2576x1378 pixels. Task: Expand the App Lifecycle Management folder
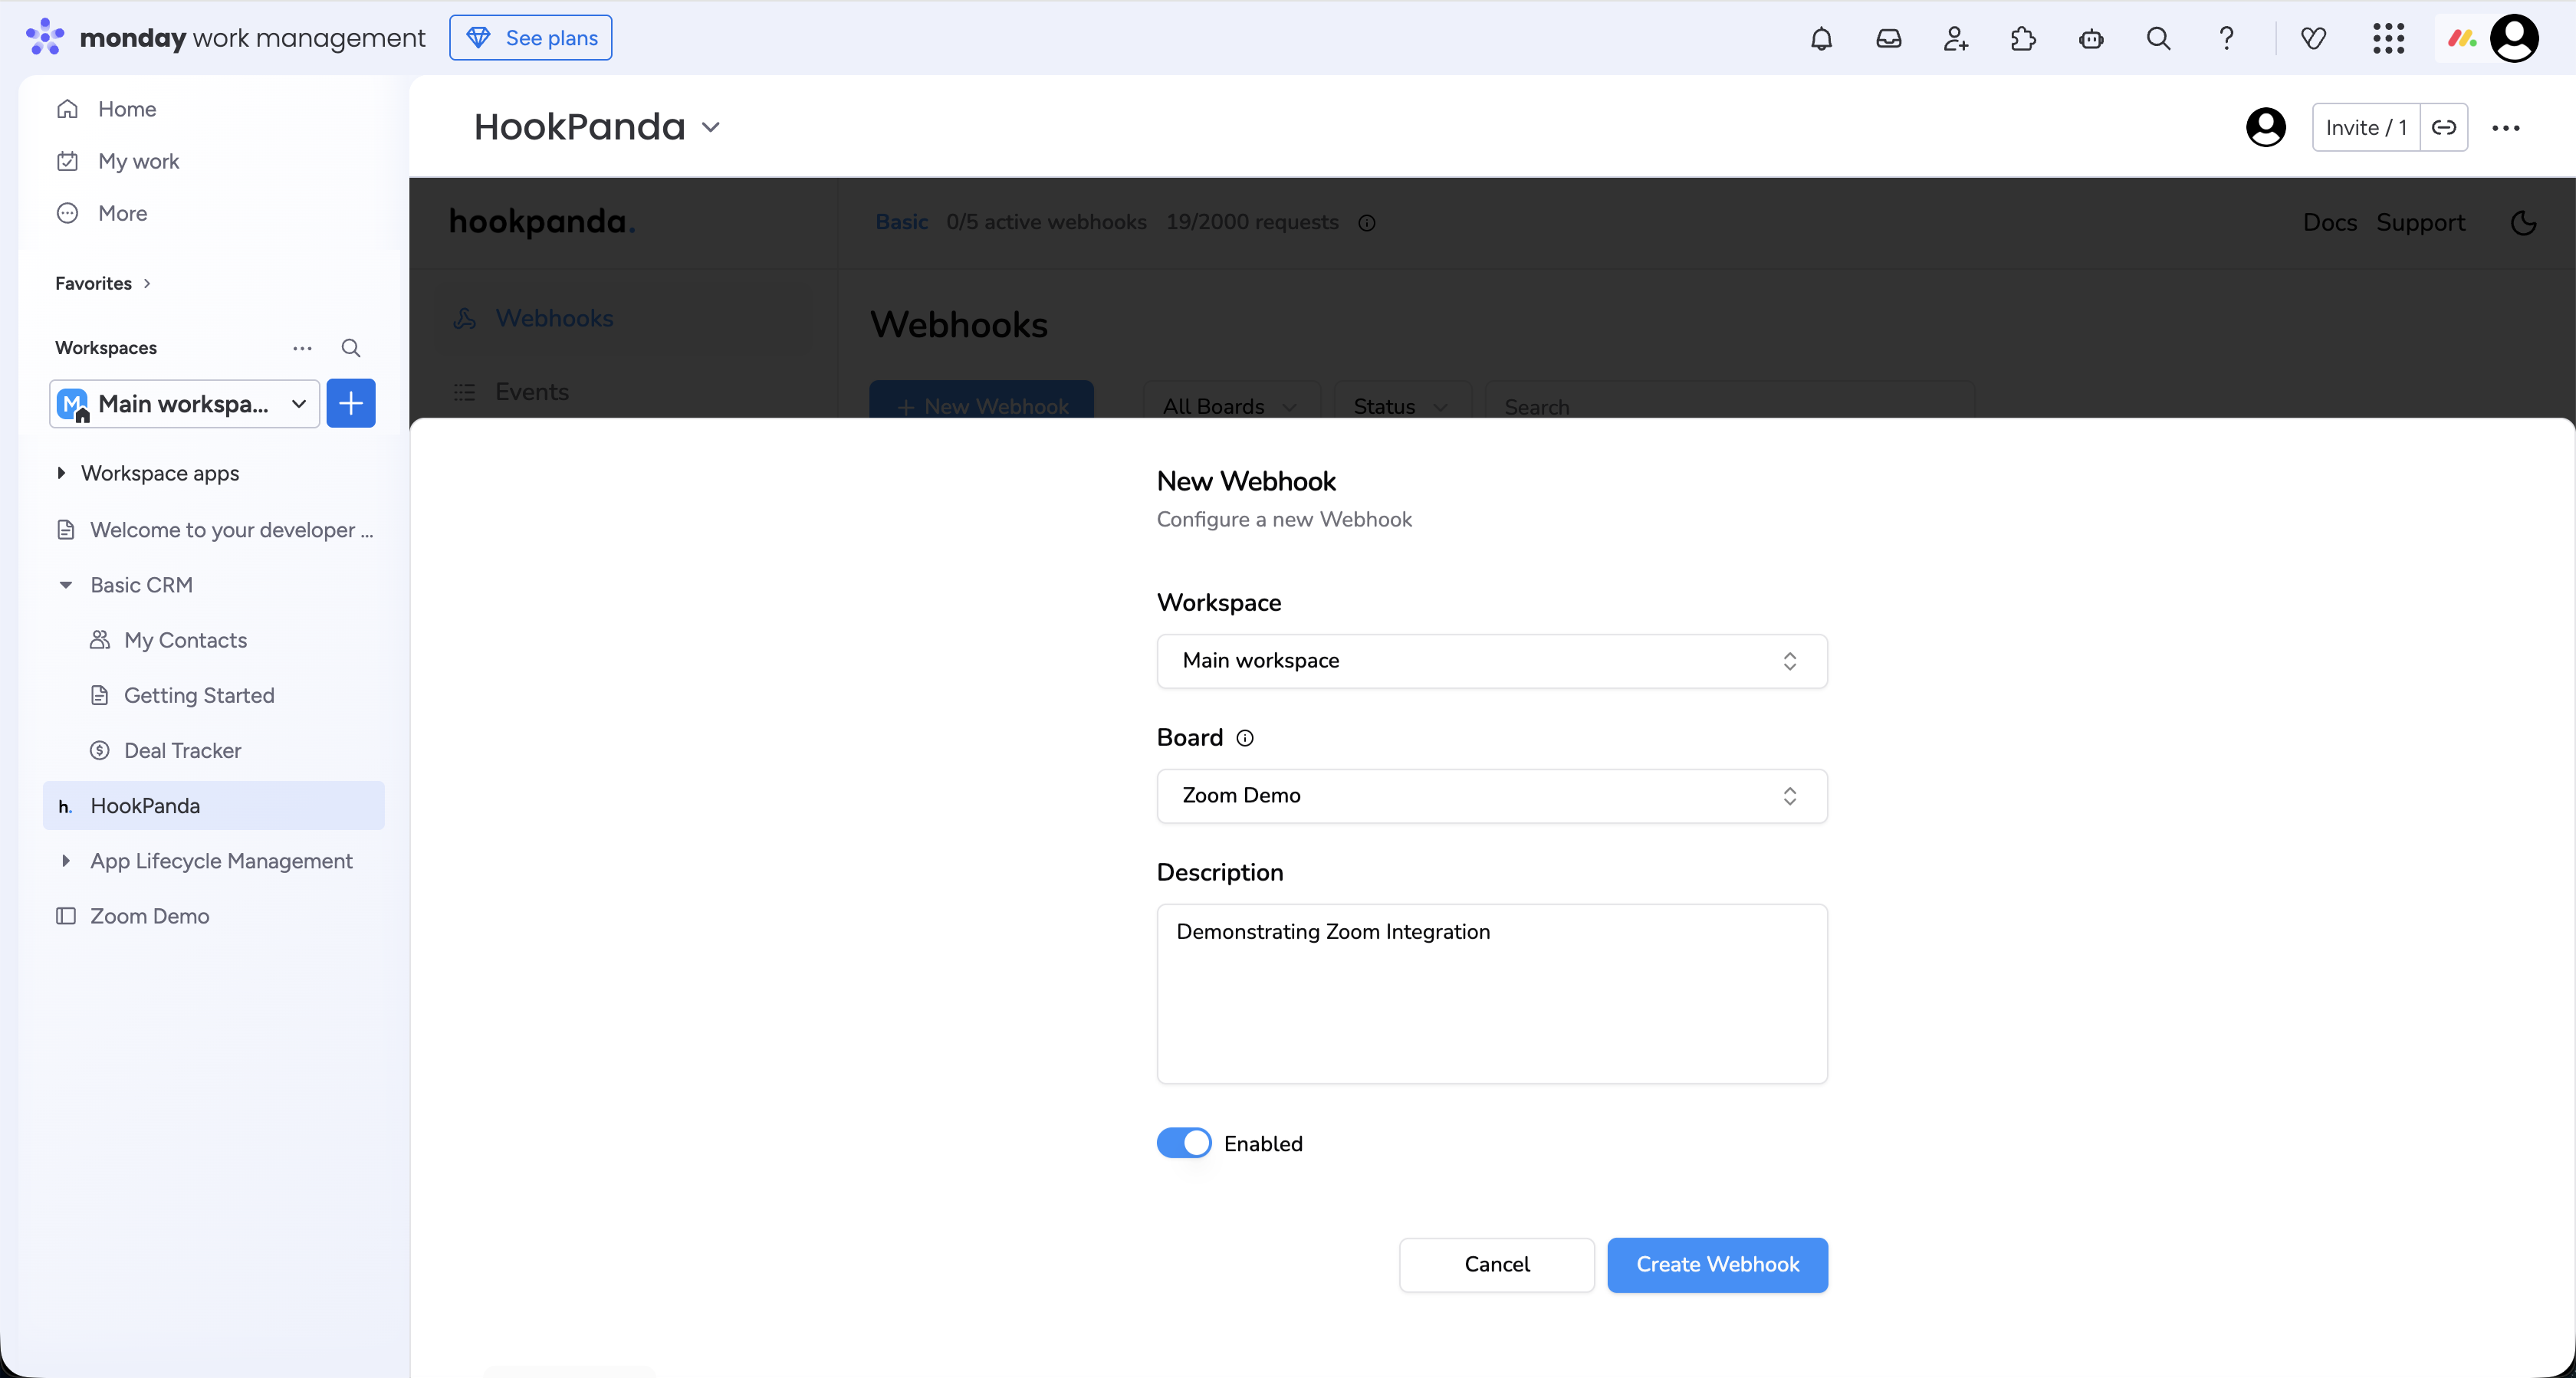66,861
